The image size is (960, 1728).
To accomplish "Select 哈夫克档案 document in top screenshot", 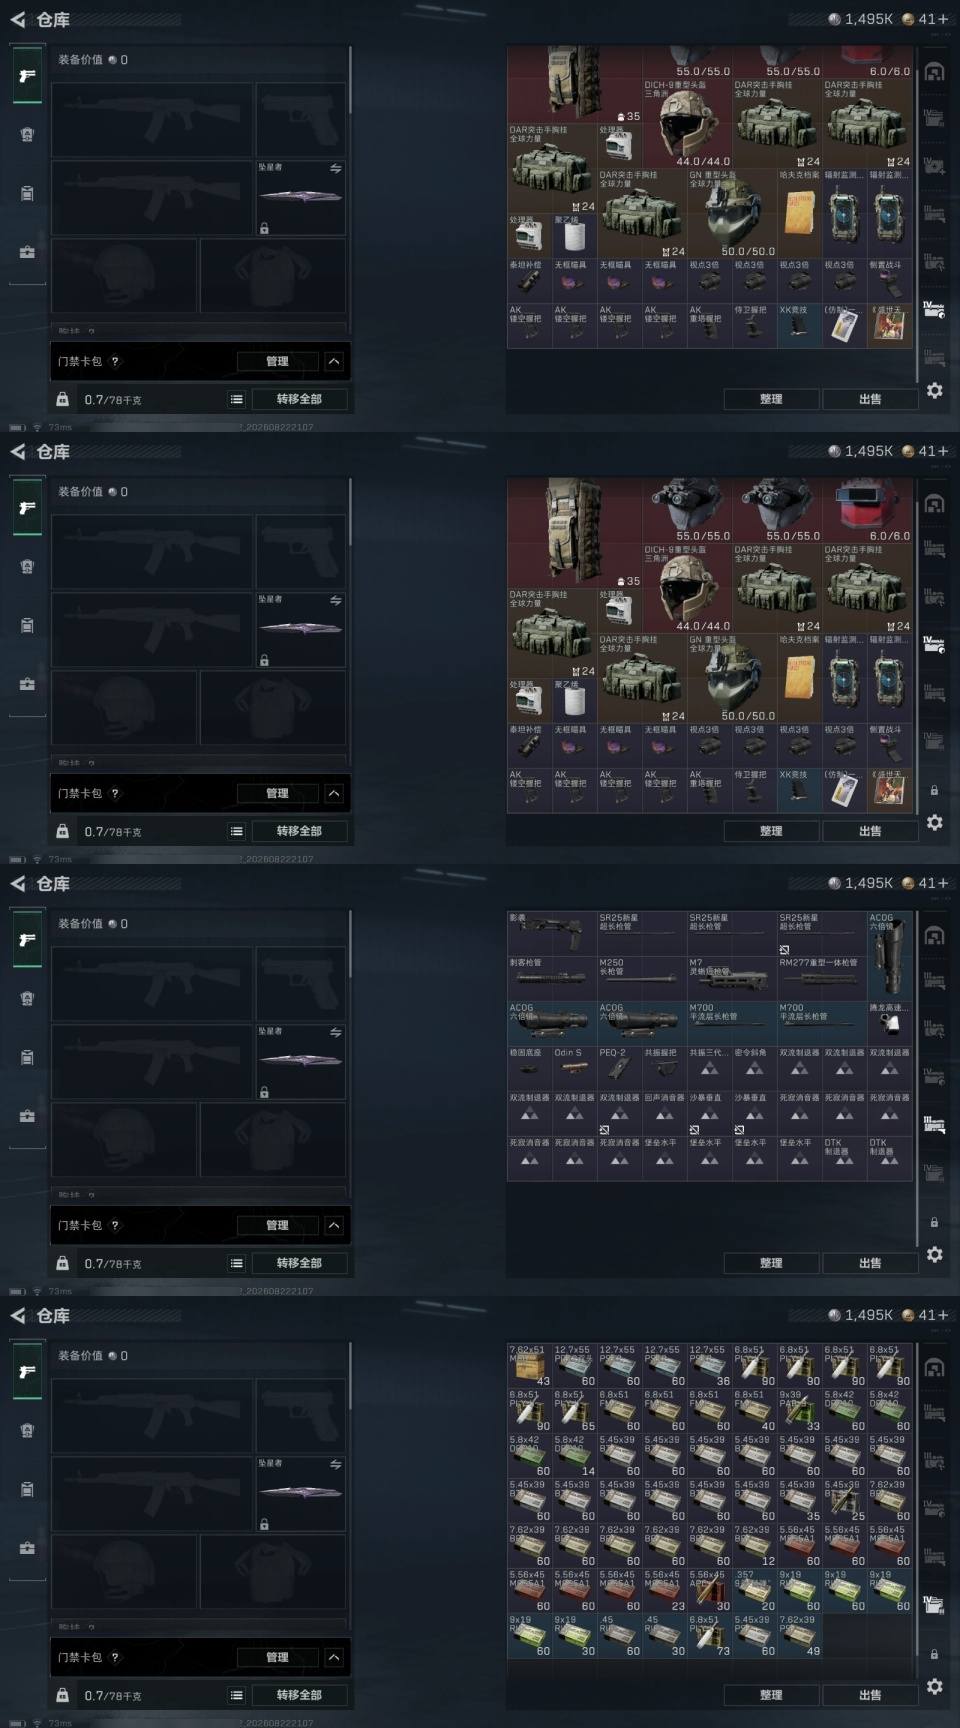I will click(x=800, y=214).
